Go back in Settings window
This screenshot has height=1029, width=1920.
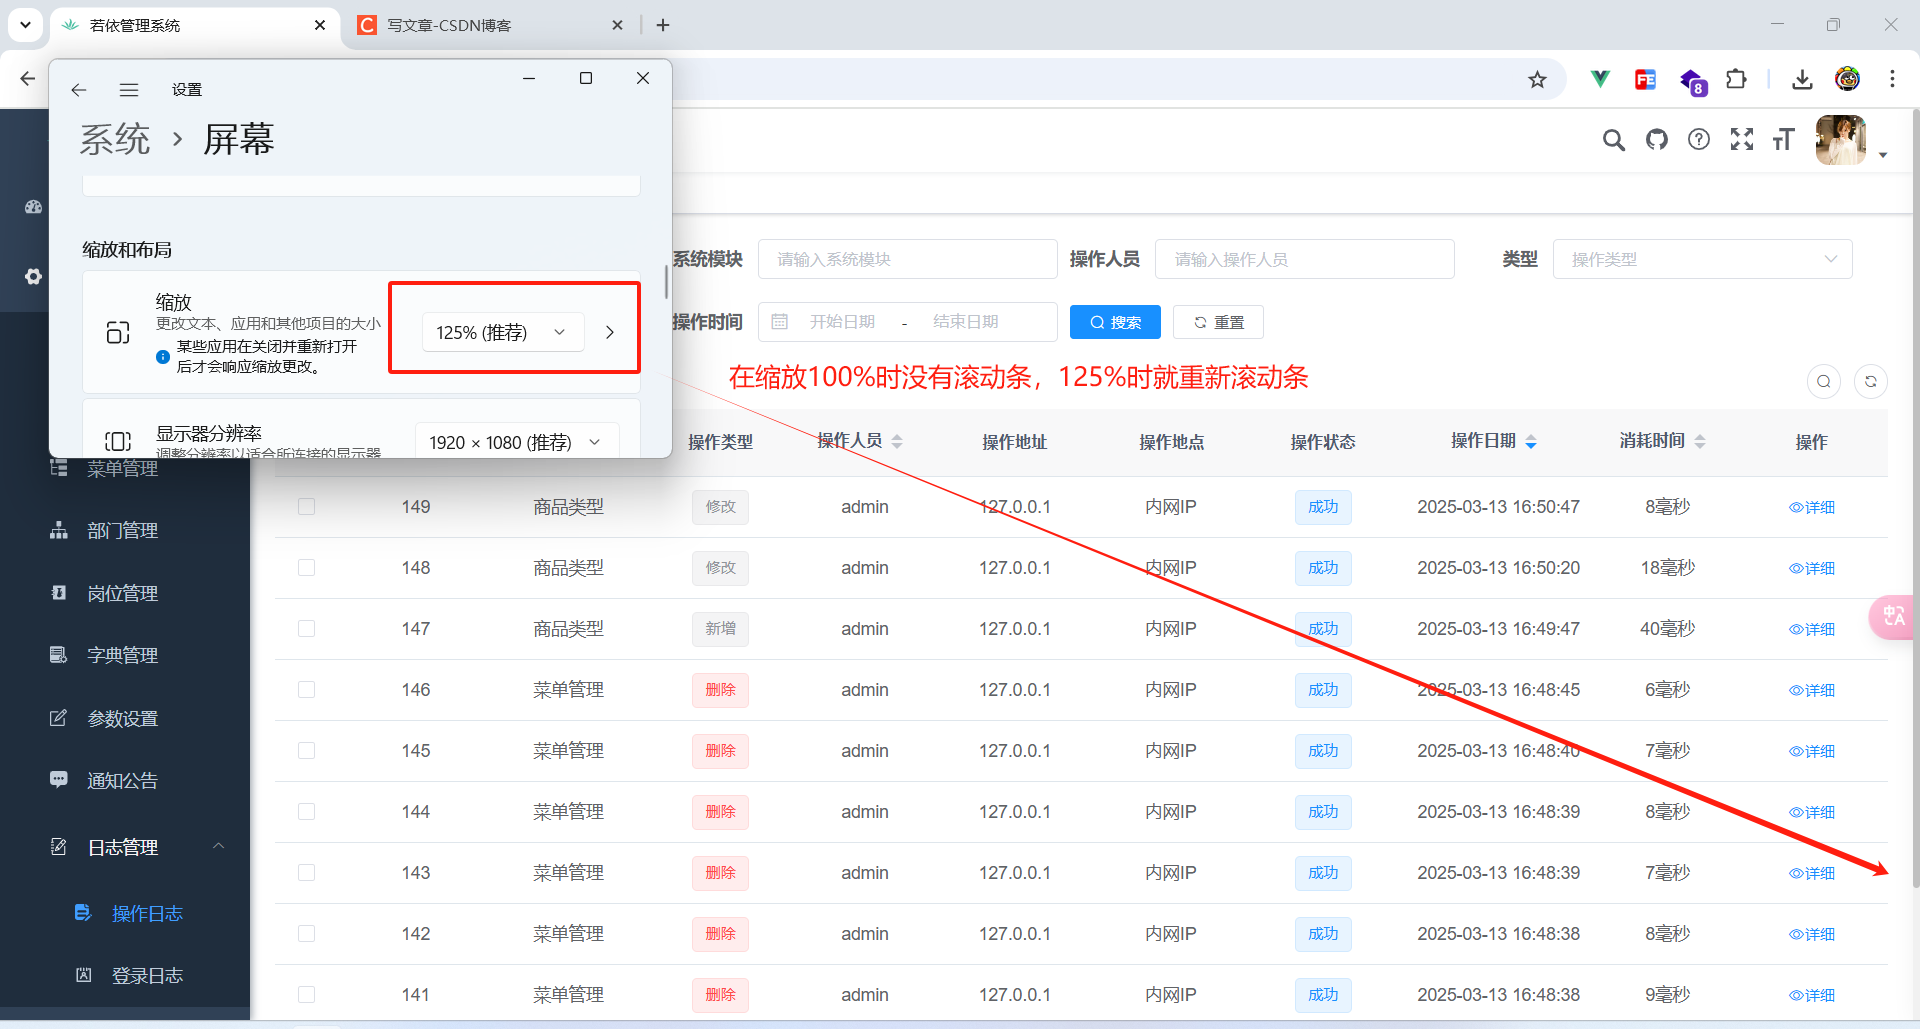coord(79,90)
